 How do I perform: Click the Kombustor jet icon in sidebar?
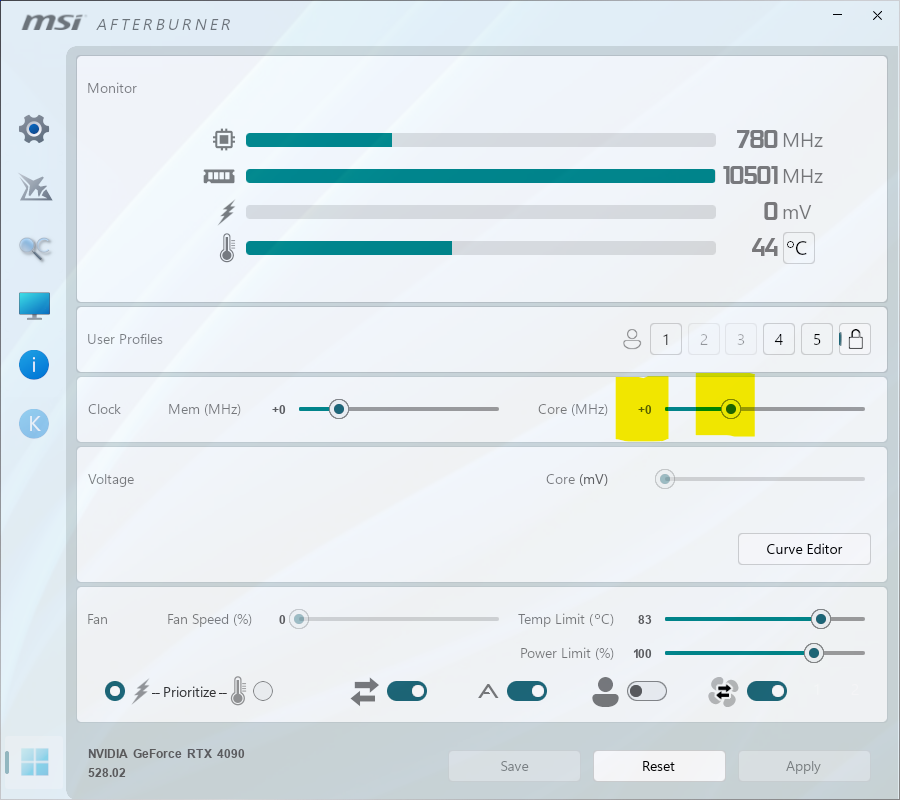point(34,187)
